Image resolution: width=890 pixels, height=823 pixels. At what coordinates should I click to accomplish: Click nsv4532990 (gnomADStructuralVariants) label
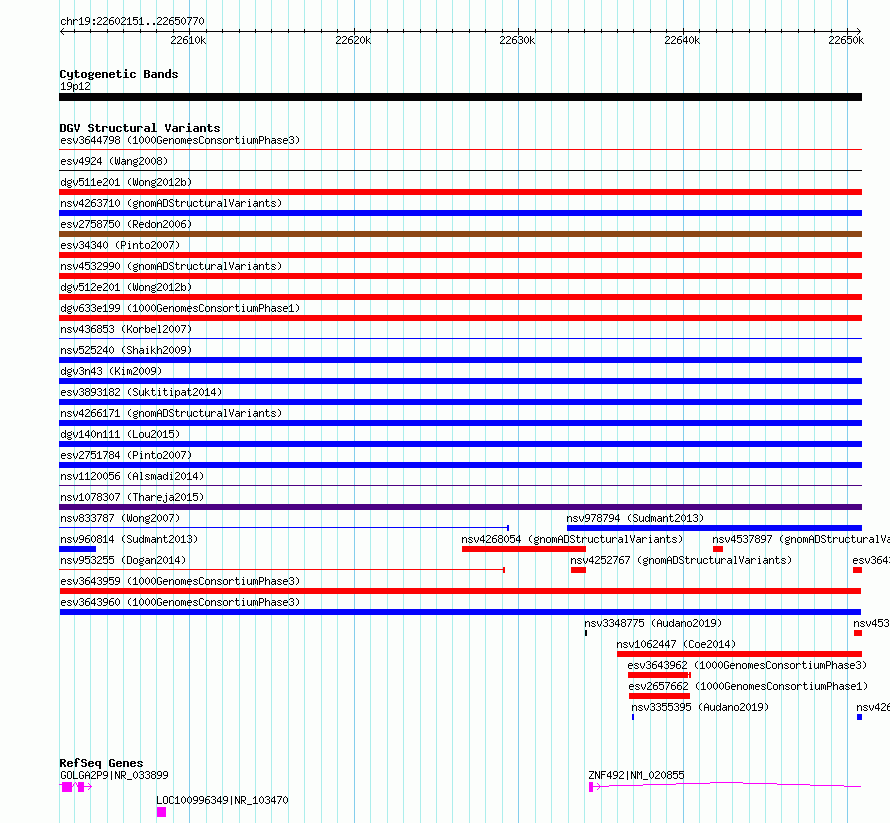pos(171,266)
